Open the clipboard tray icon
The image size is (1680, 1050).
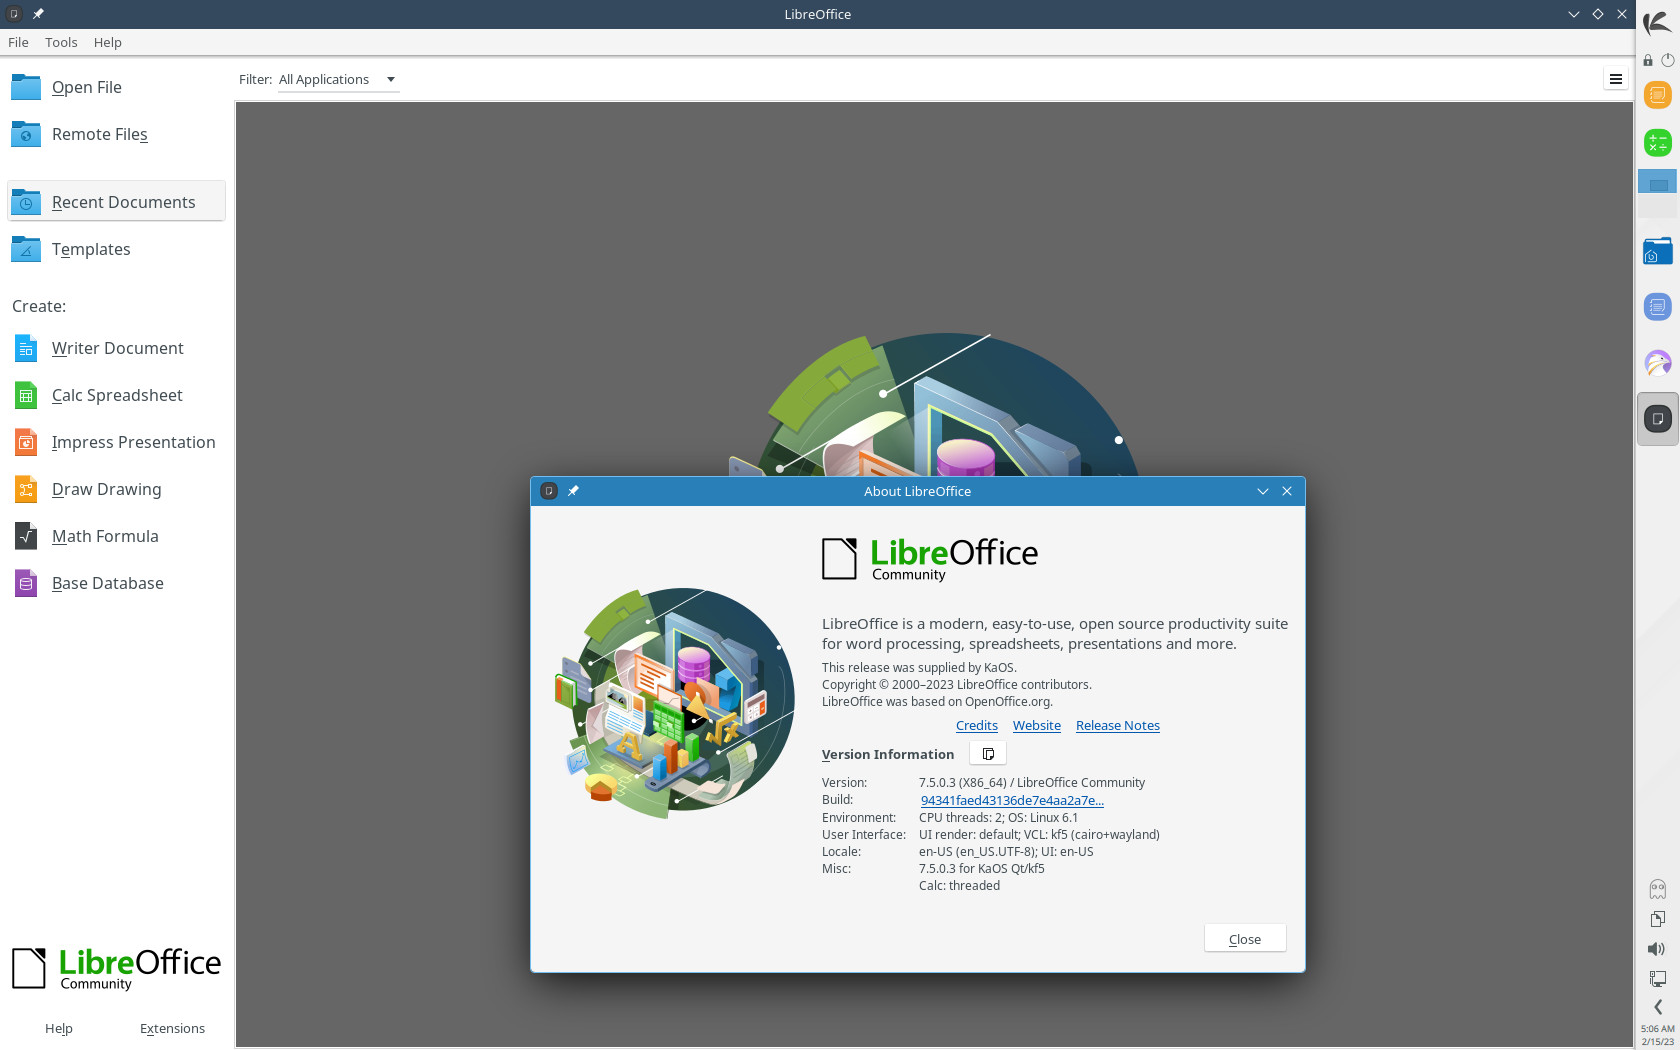(x=1658, y=919)
